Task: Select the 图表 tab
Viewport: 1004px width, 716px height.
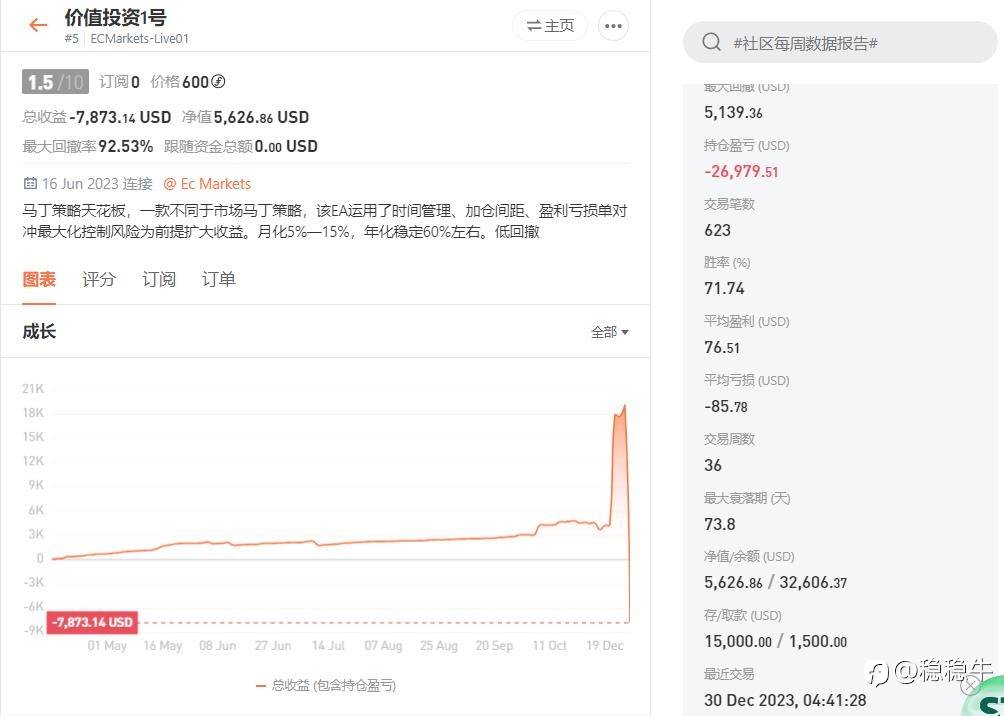Action: (39, 279)
